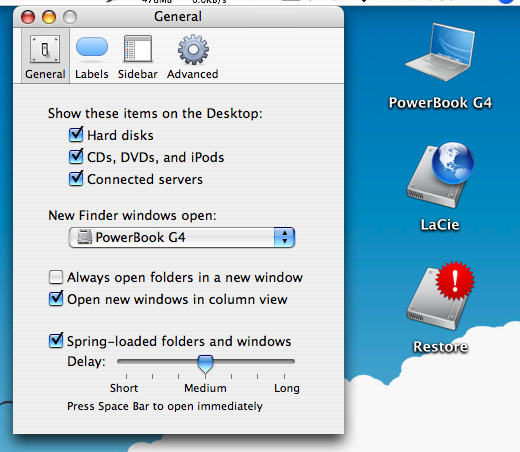Click the Delay slider thumb
Screen dimensions: 520x452
[205, 364]
